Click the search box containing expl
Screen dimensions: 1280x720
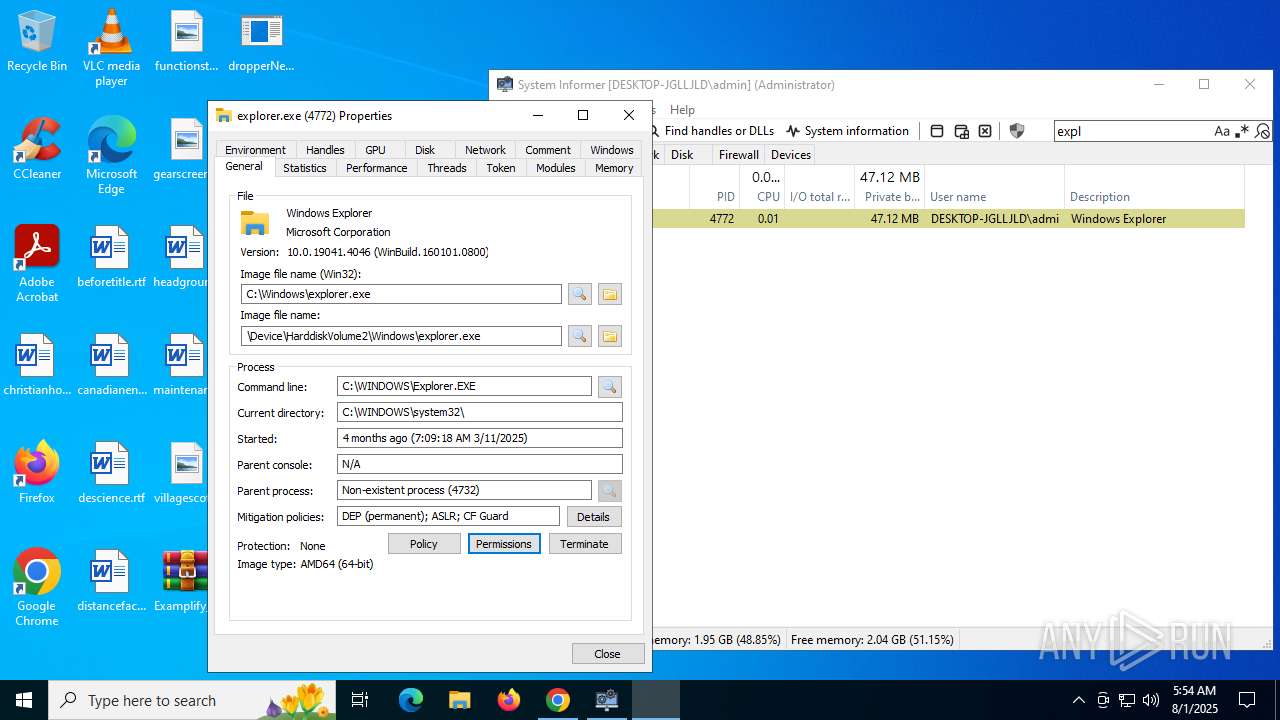[x=1132, y=131]
